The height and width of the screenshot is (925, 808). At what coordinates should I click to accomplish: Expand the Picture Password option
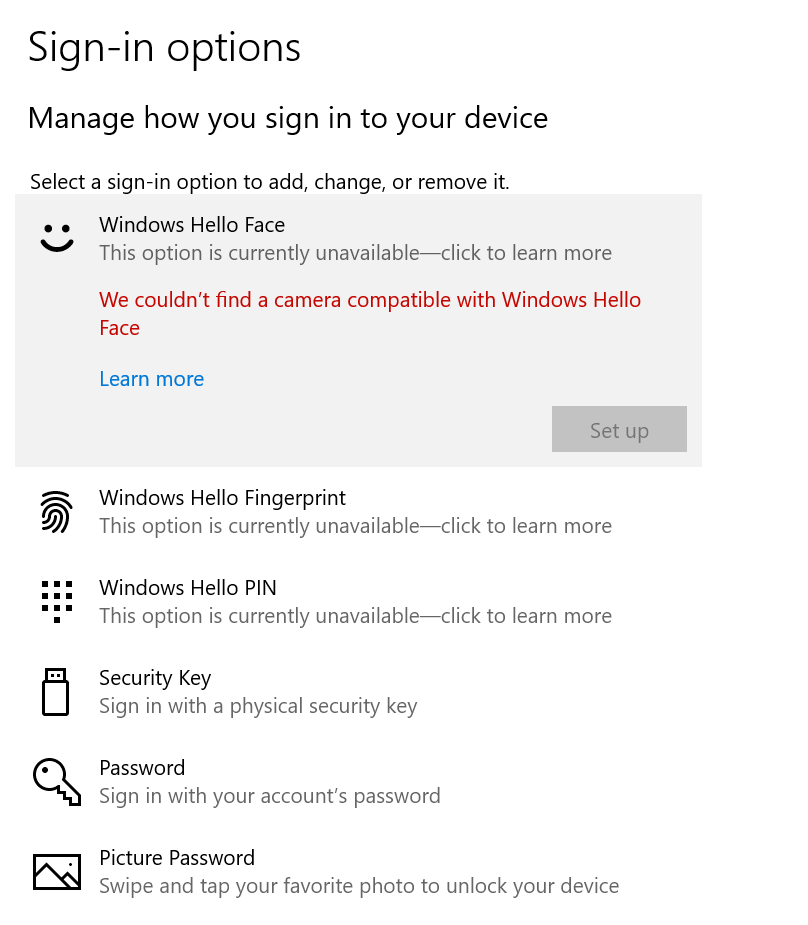(x=177, y=857)
